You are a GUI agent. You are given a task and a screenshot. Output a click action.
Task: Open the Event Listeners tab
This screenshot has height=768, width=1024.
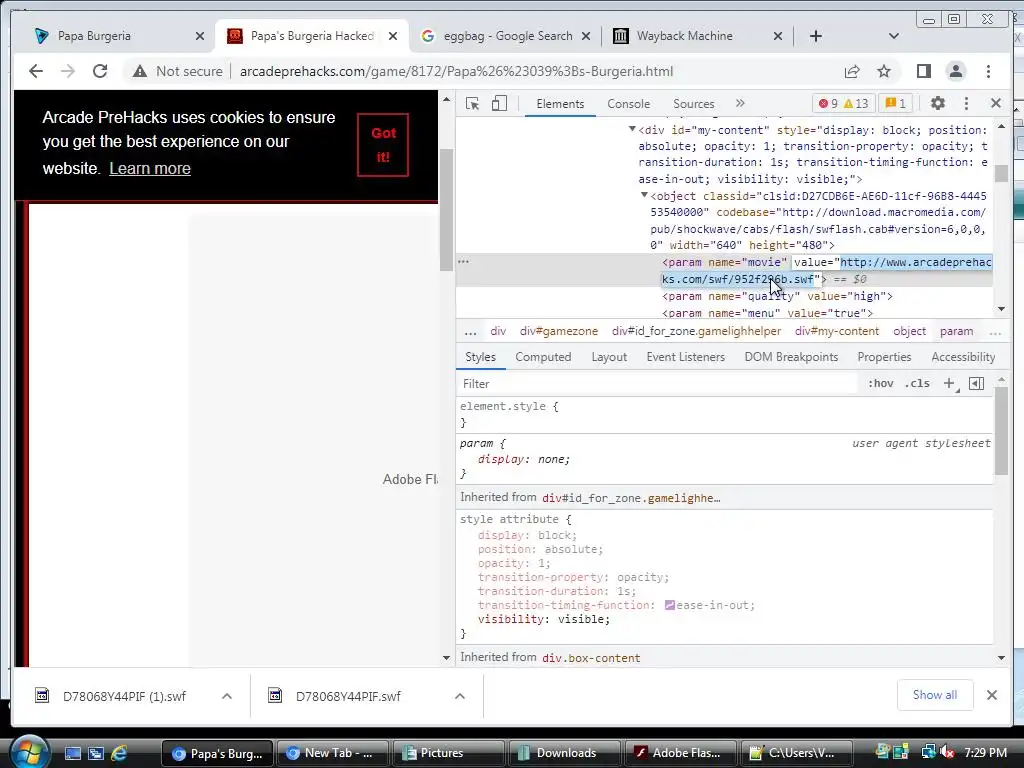686,357
